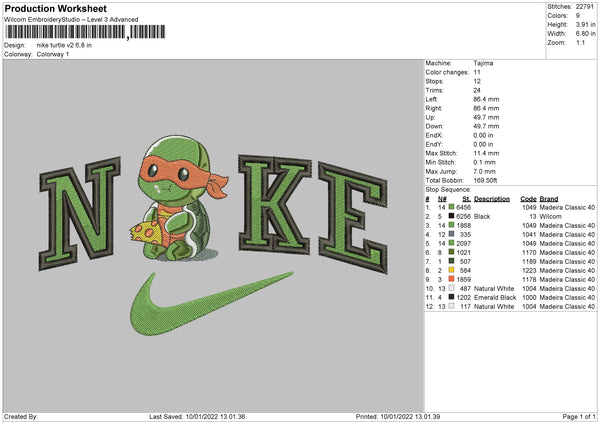600x424 pixels.
Task: Click 'Wilcom EmbroideryStudio – Level 3 Advanced' text
Action: click(71, 20)
